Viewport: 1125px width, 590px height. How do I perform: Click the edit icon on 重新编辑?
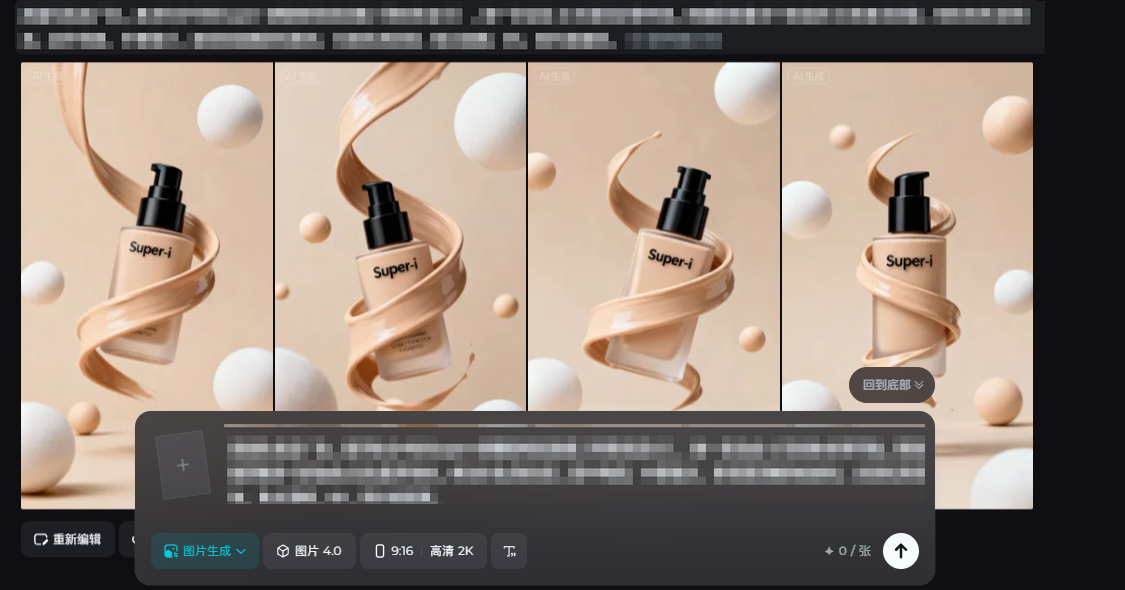click(x=41, y=539)
